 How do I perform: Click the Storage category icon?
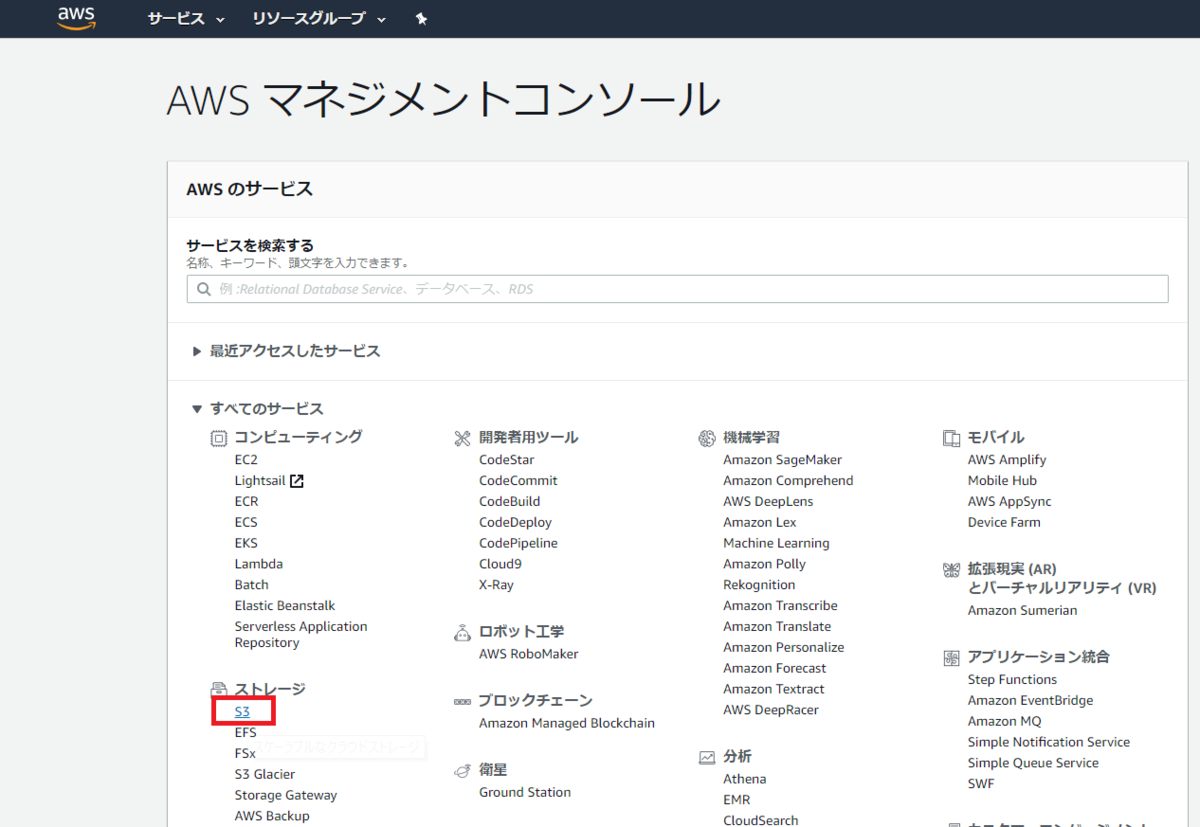pos(219,689)
